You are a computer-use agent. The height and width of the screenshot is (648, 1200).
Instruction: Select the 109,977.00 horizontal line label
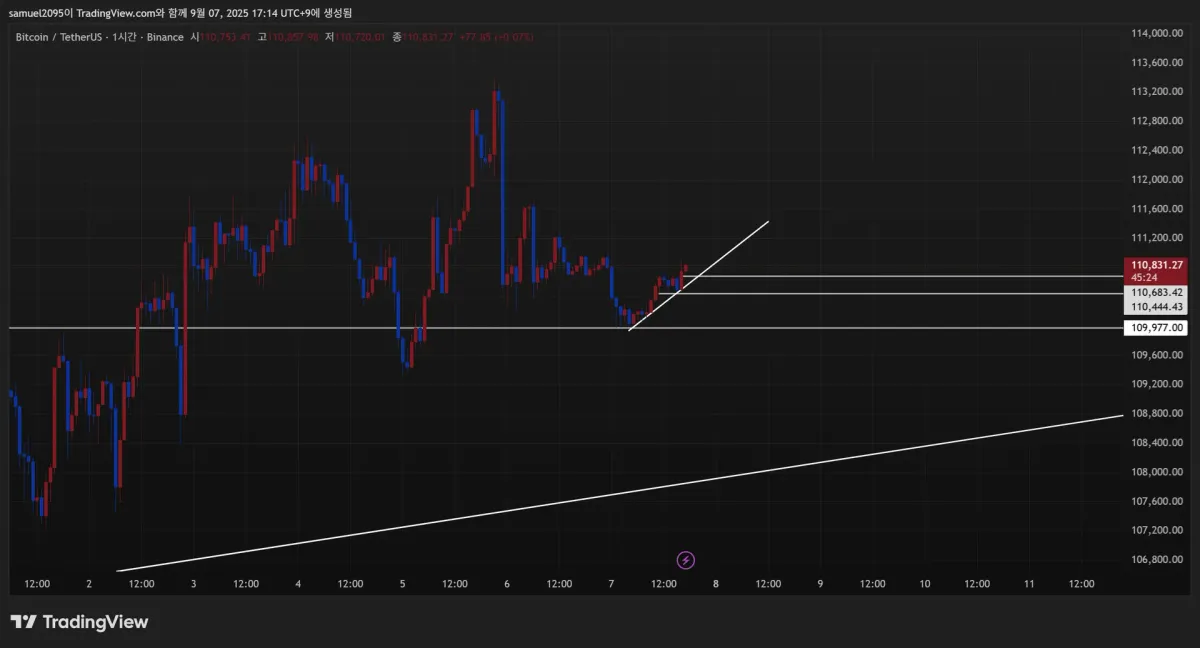pyautogui.click(x=1157, y=328)
